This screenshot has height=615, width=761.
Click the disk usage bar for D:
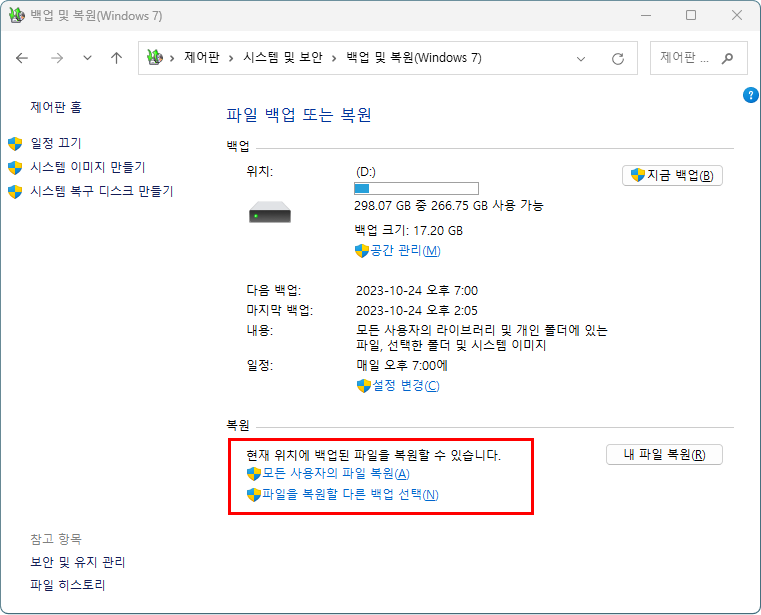point(416,188)
